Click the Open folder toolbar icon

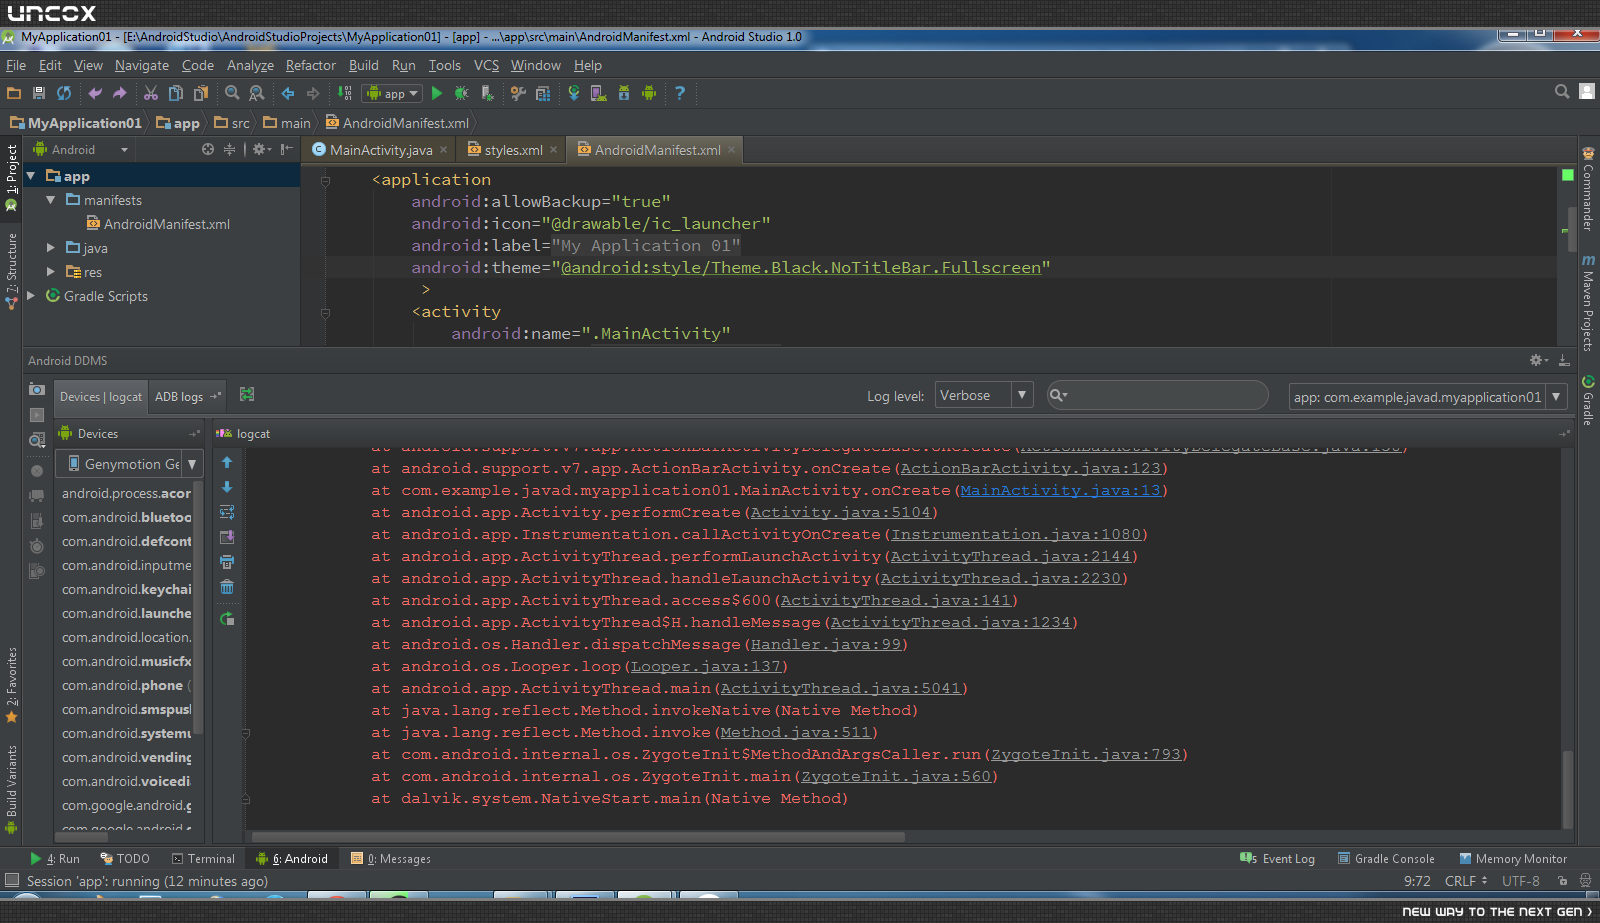[x=14, y=93]
